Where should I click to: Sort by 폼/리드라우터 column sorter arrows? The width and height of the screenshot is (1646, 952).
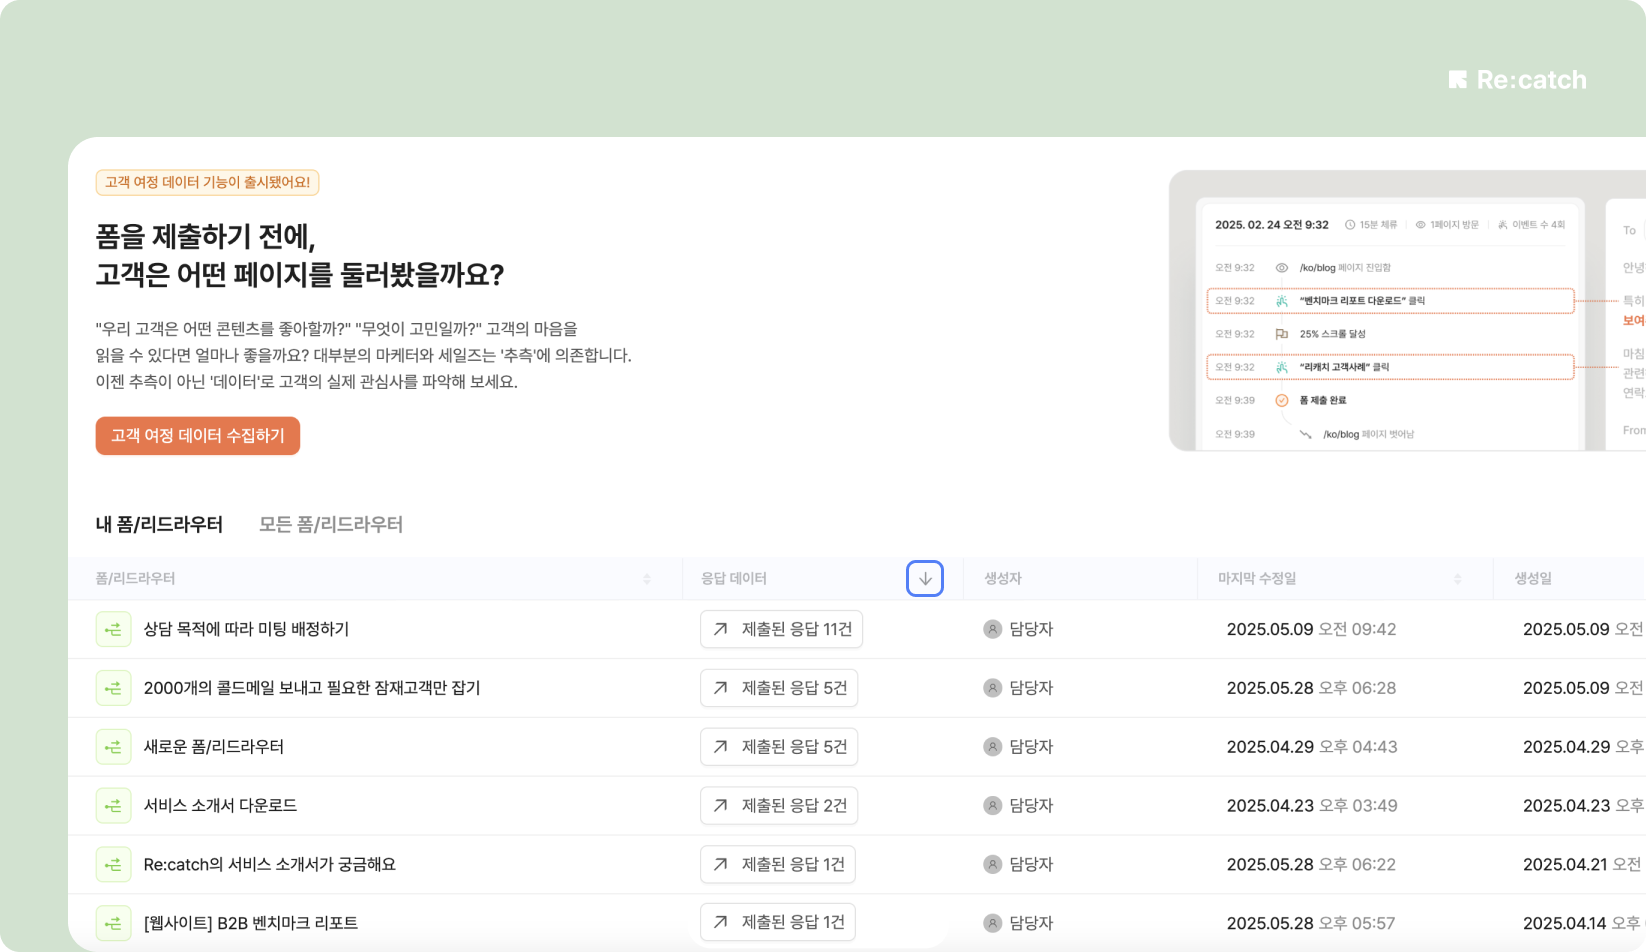pyautogui.click(x=647, y=579)
